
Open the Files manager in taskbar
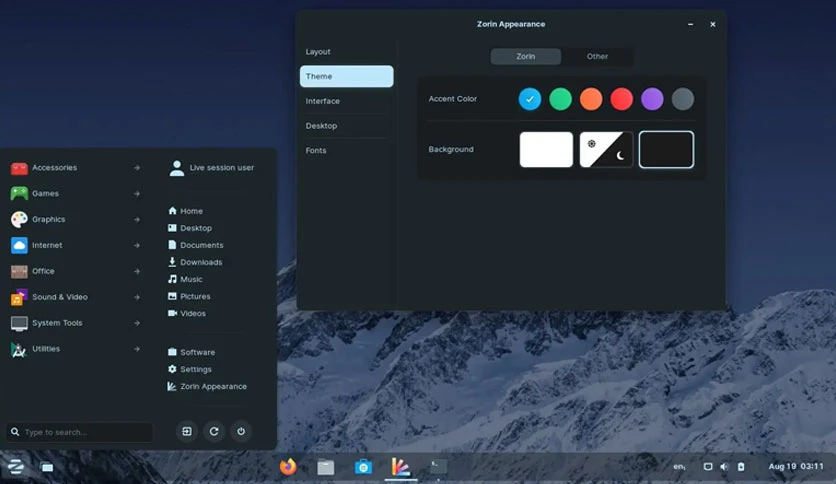pos(326,467)
